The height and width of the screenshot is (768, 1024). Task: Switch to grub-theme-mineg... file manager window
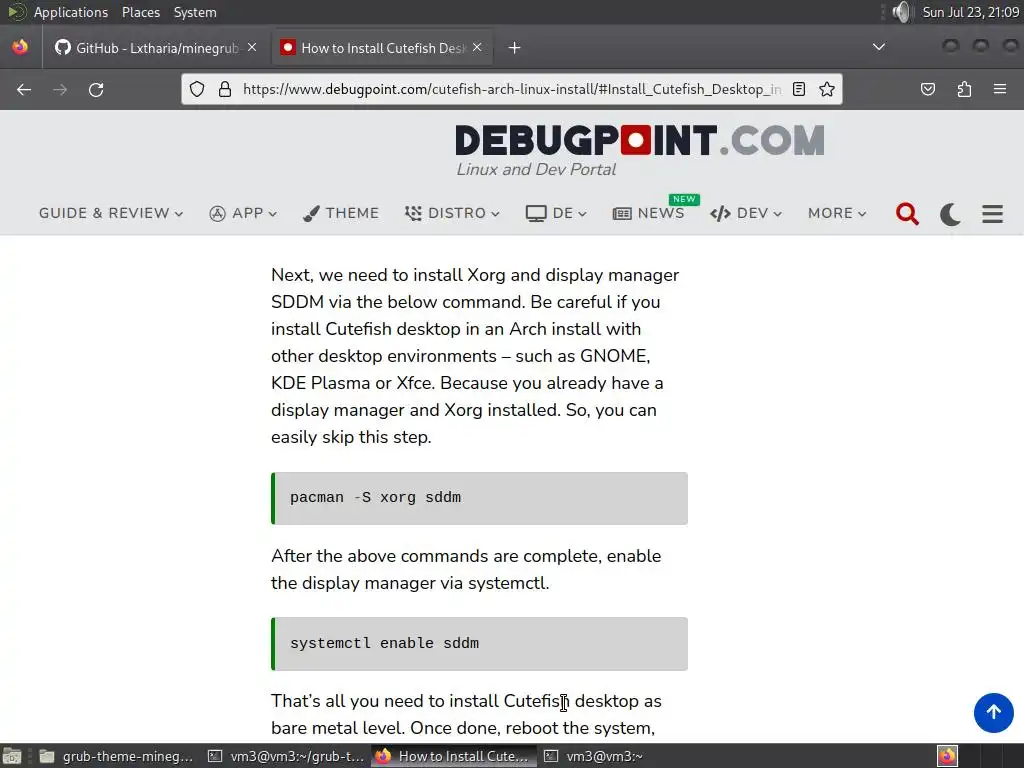[x=116, y=756]
